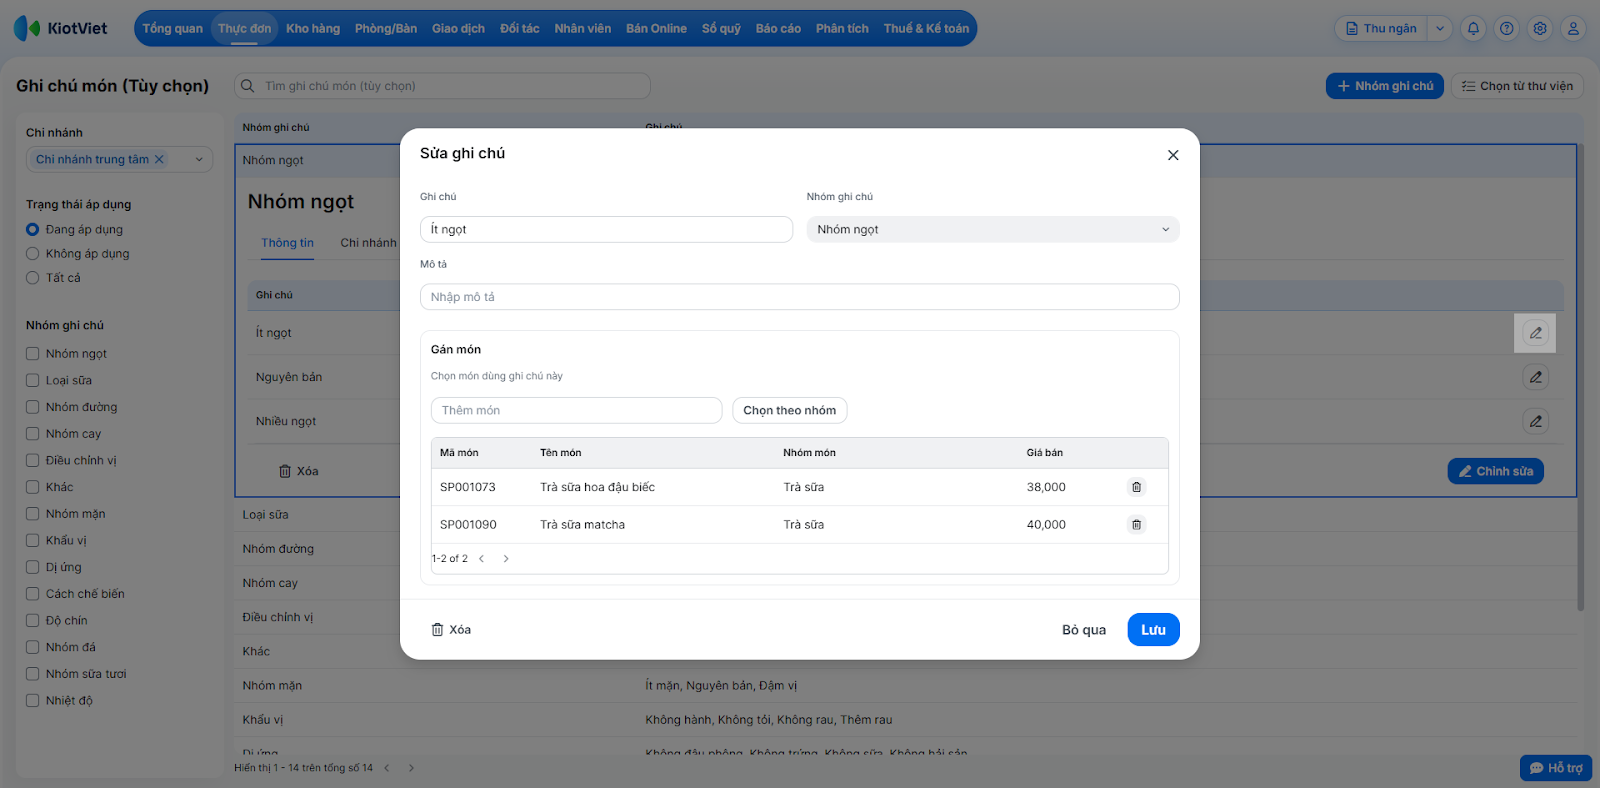This screenshot has height=788, width=1600.
Task: Open the Kho hàng menu
Action: click(313, 29)
